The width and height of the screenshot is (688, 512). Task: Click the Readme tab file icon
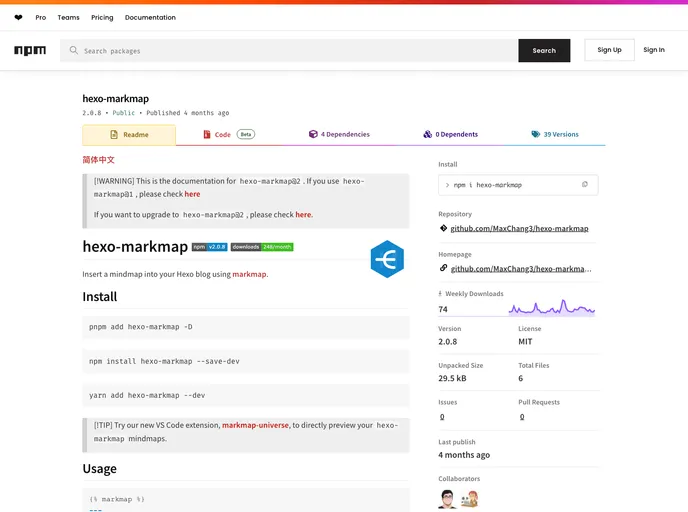coord(114,135)
